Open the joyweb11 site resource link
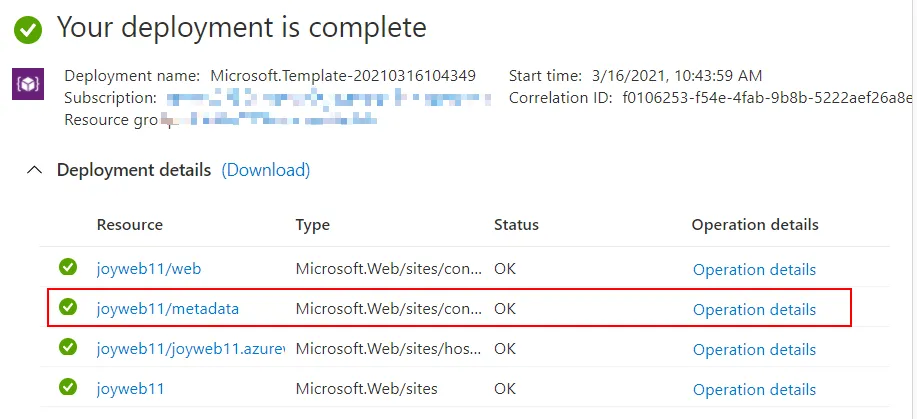This screenshot has width=917, height=419. (130, 389)
